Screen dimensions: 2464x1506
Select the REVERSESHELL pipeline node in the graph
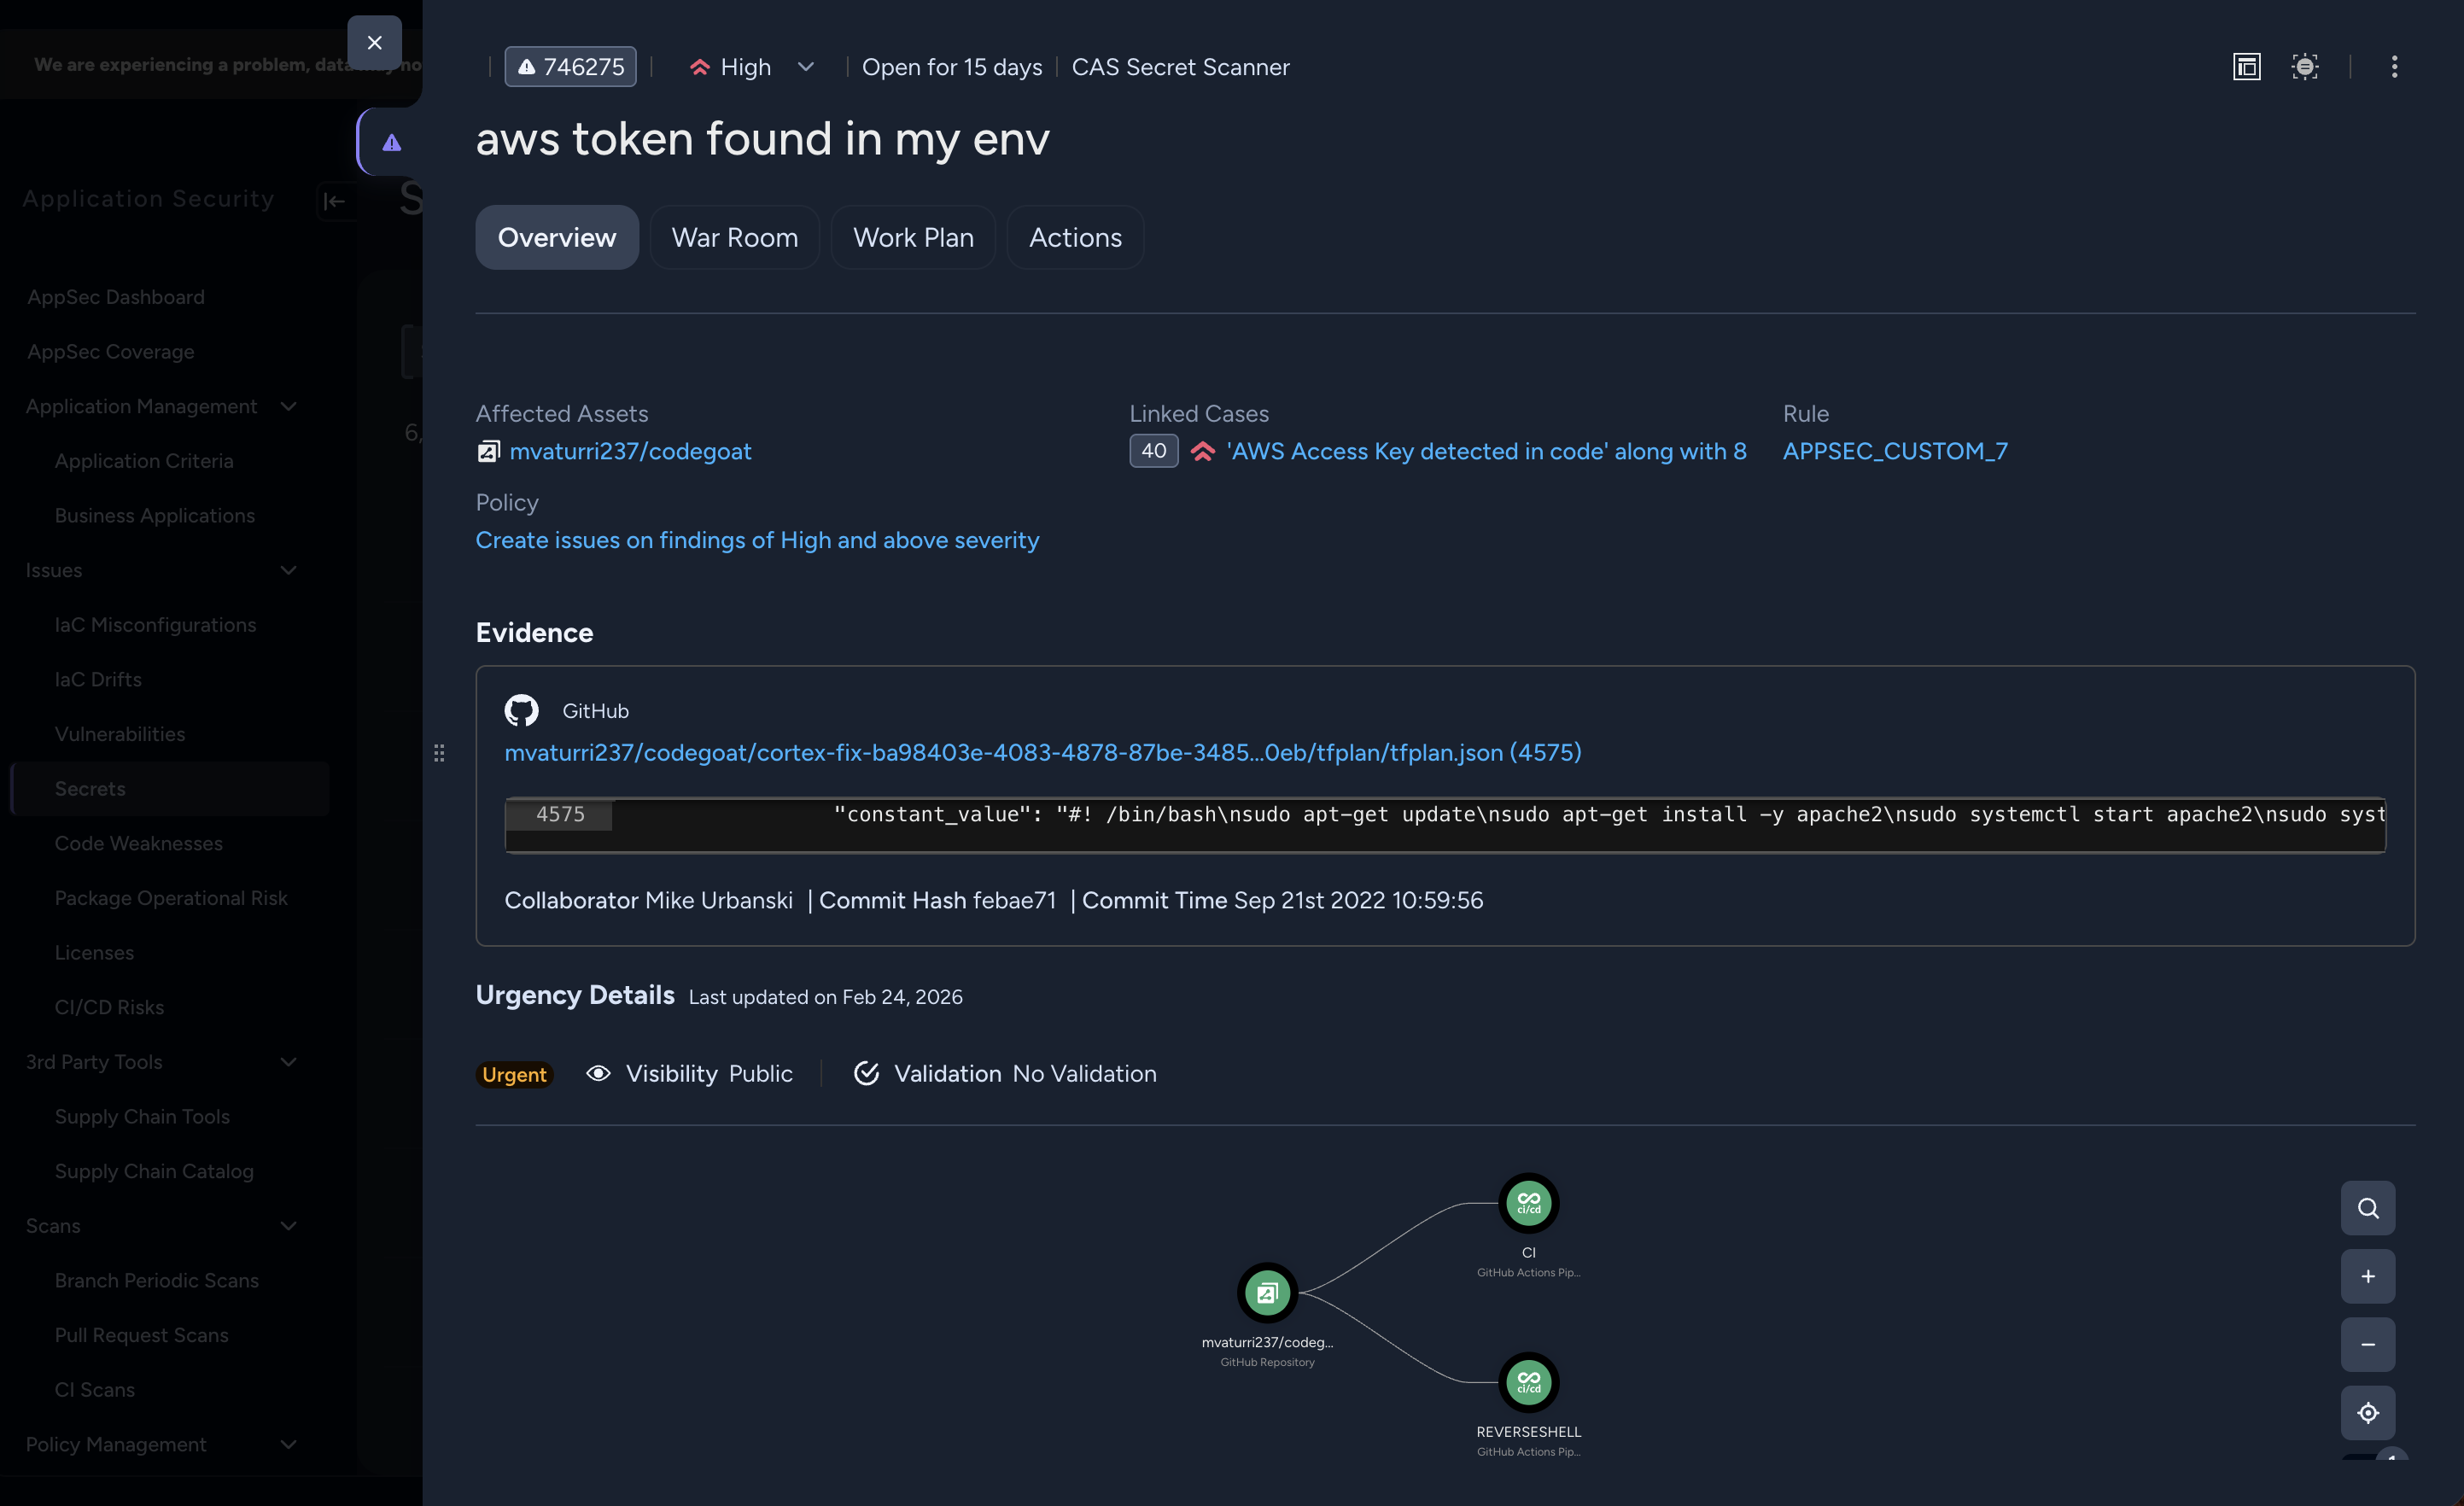[x=1528, y=1382]
